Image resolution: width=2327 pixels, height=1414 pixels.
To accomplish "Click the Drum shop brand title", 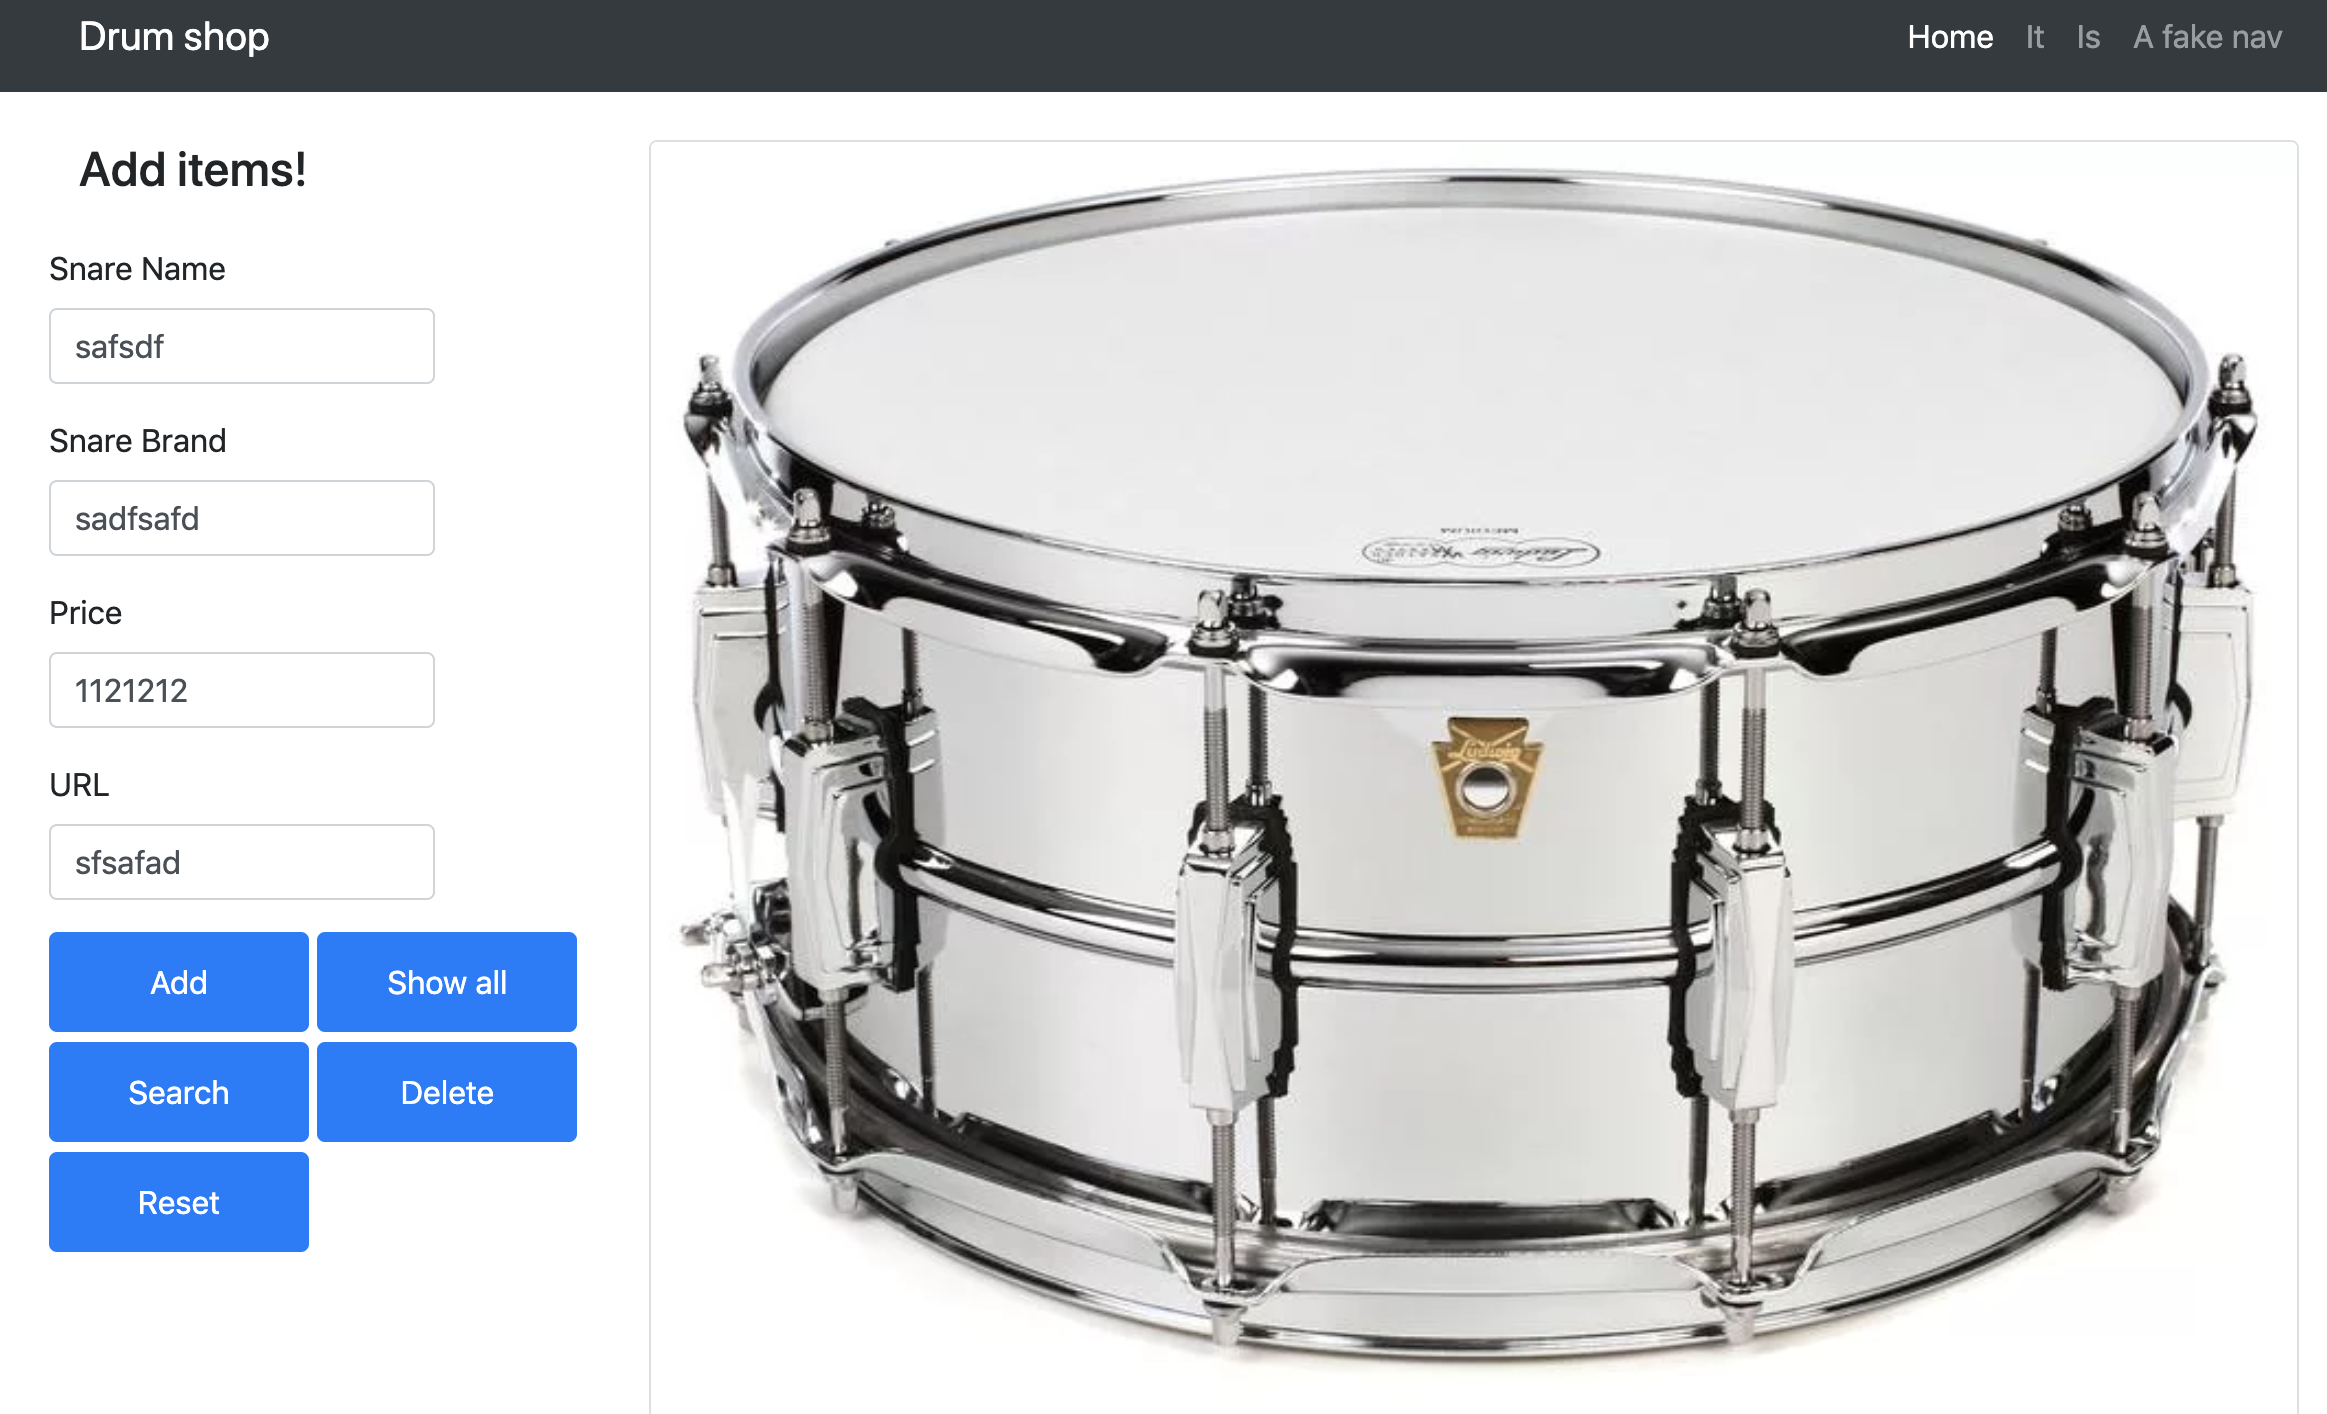I will tap(174, 37).
